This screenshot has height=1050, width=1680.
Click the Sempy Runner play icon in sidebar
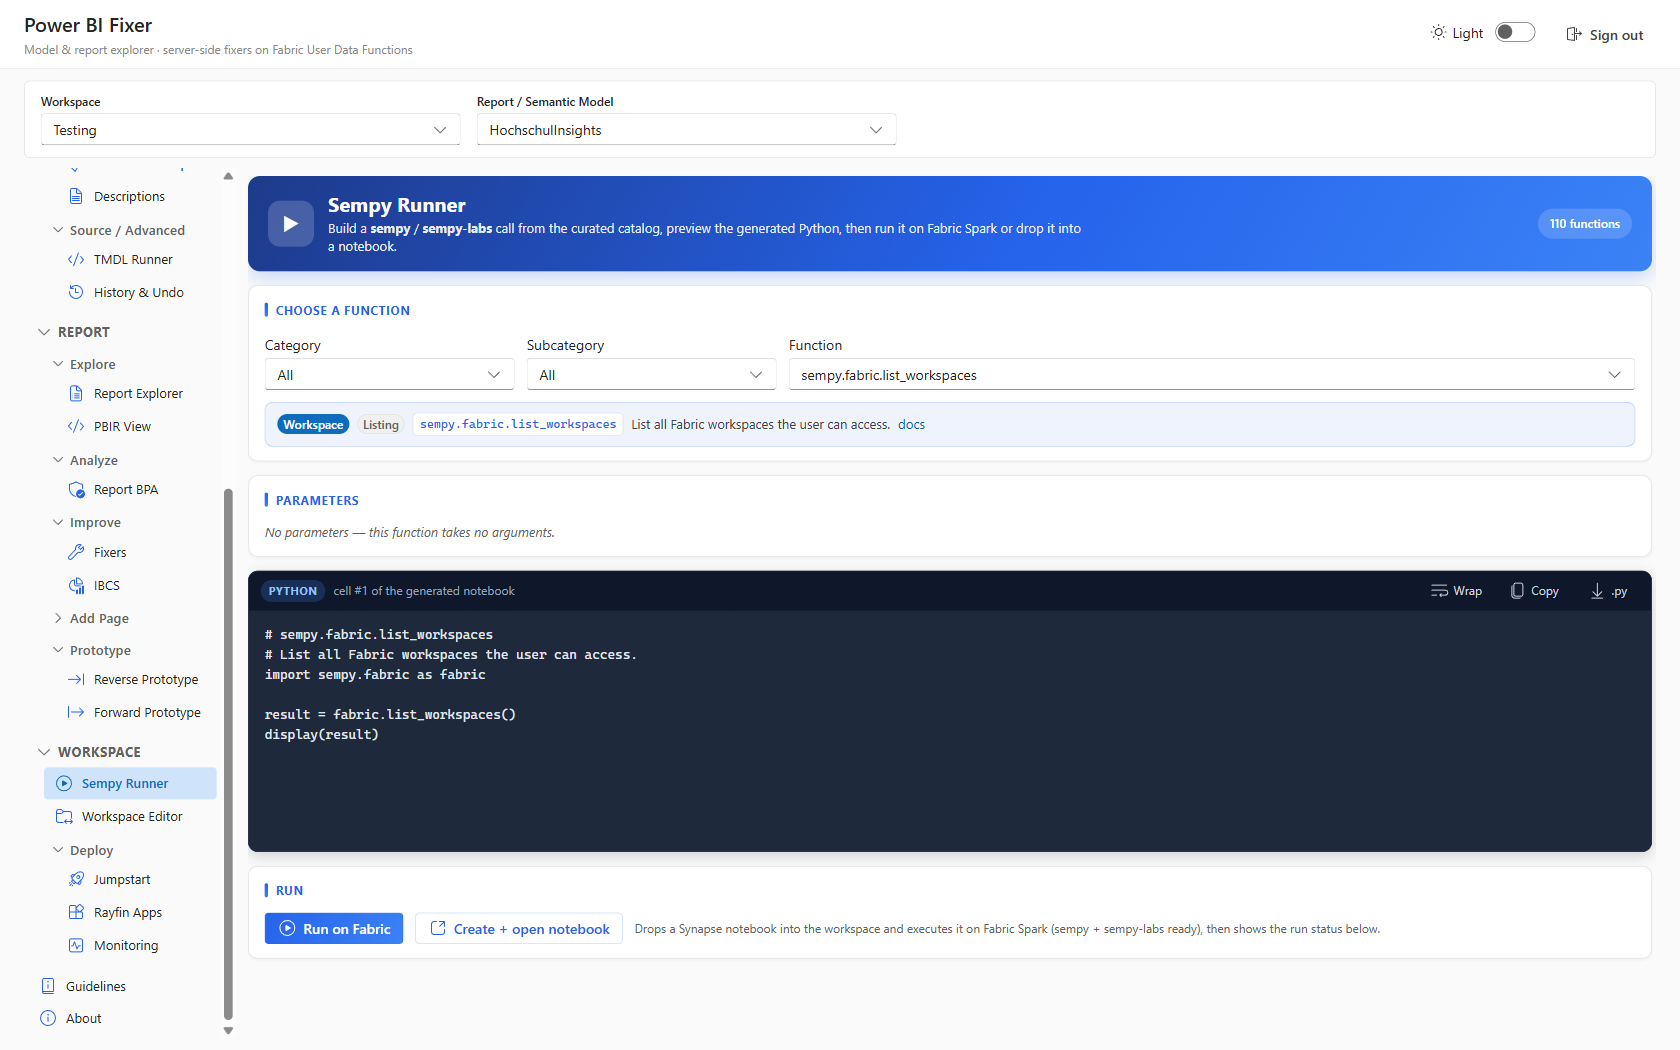64,783
